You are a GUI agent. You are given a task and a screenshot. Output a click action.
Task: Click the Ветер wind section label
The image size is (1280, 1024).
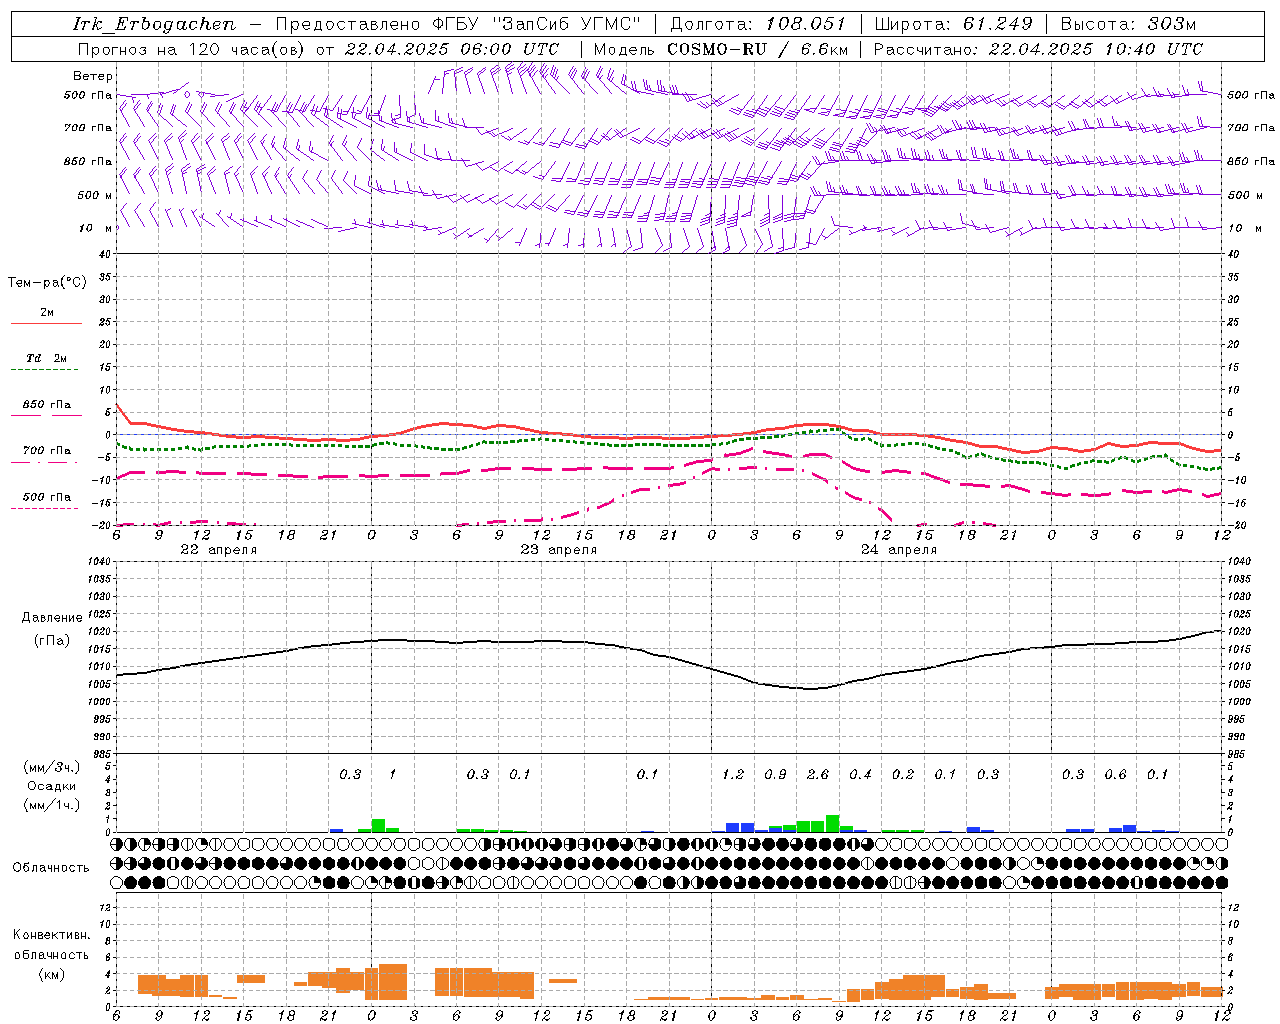(93, 76)
